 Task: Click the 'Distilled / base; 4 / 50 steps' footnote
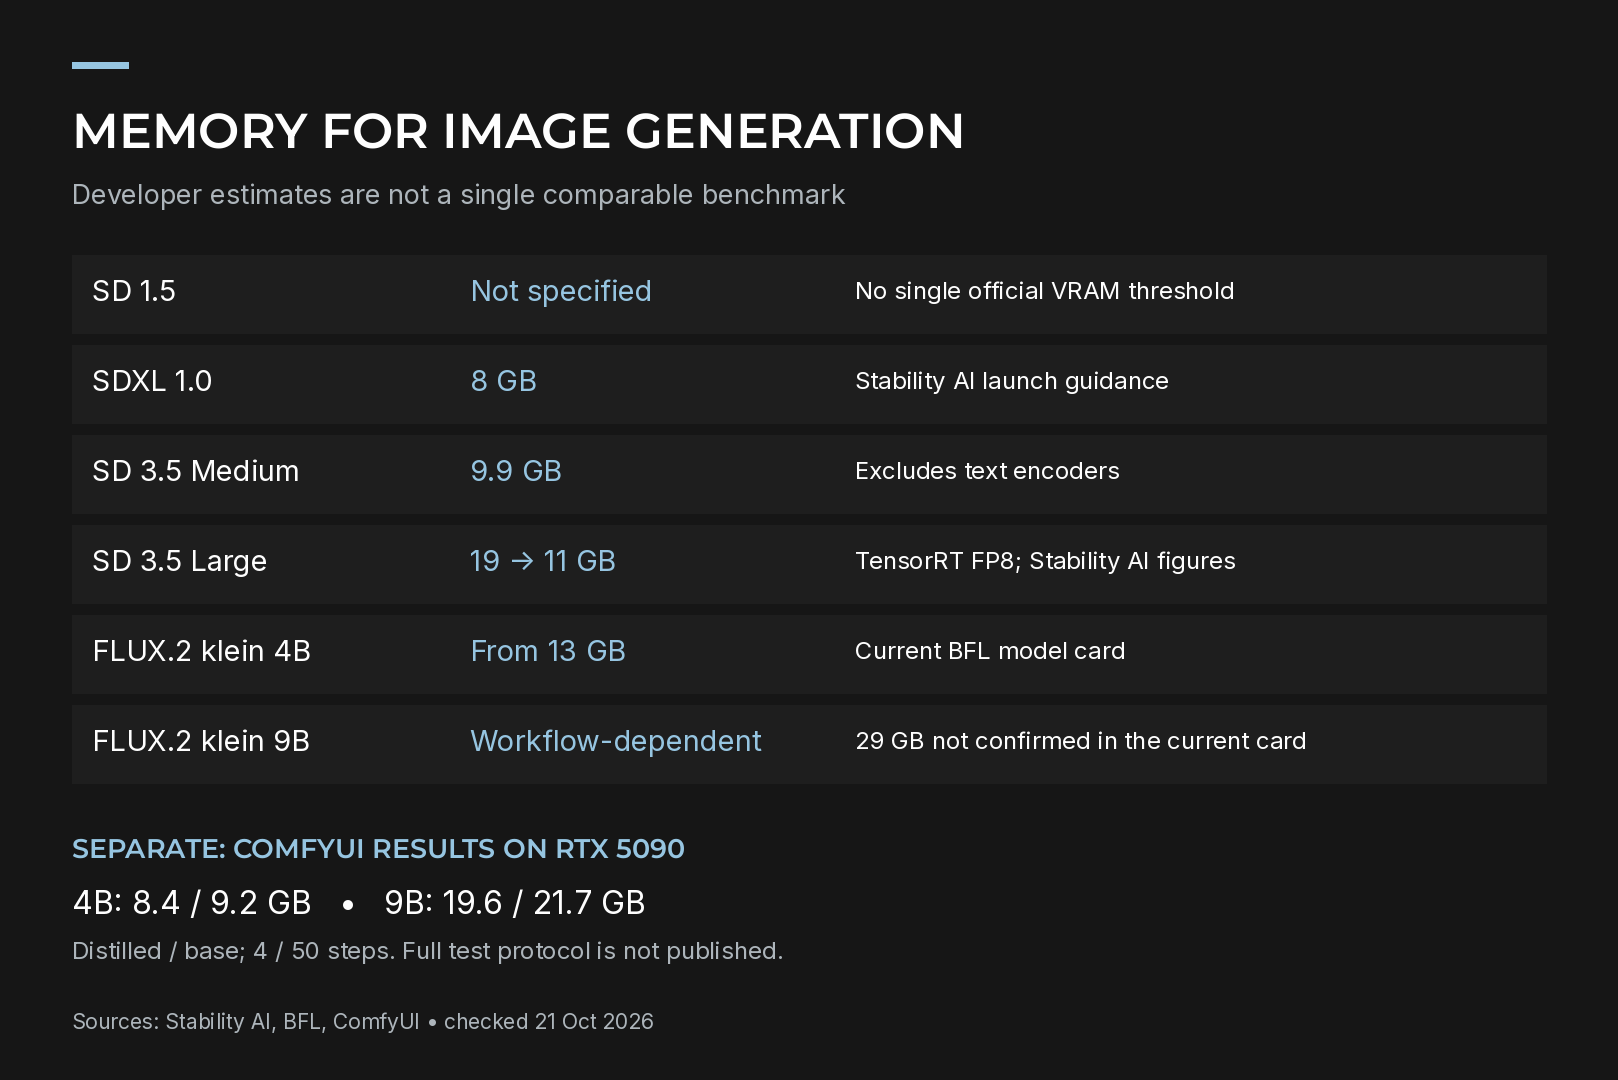[x=232, y=951]
